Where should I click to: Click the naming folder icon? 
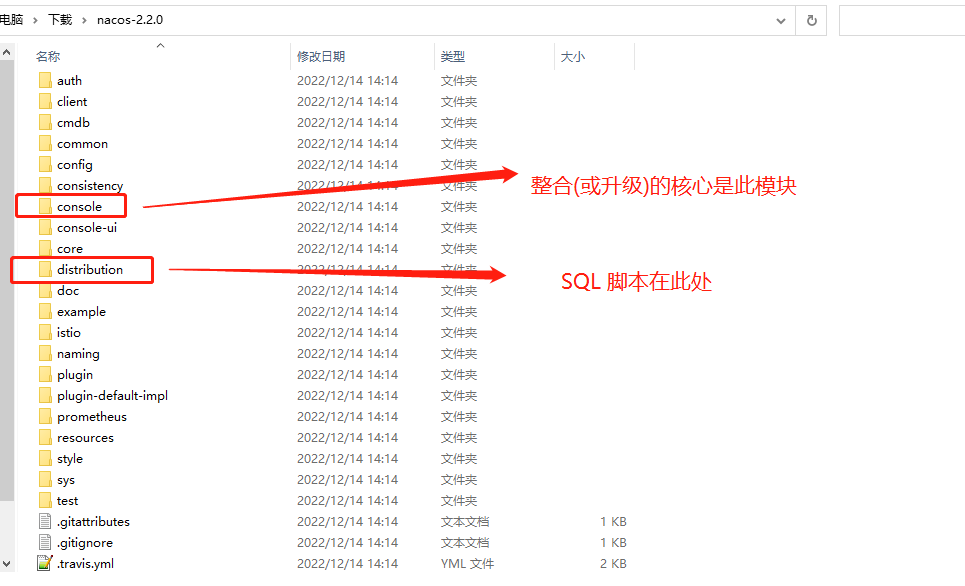pyautogui.click(x=45, y=353)
